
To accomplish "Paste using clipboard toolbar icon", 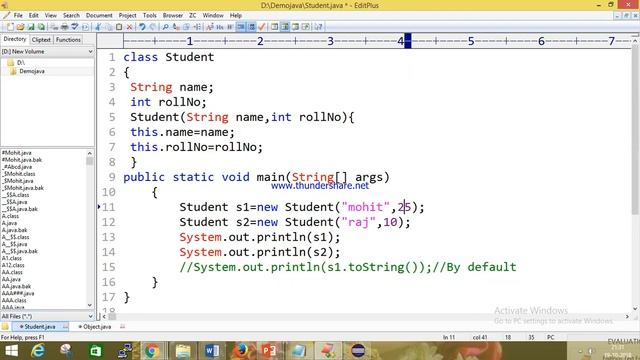I will (119, 27).
